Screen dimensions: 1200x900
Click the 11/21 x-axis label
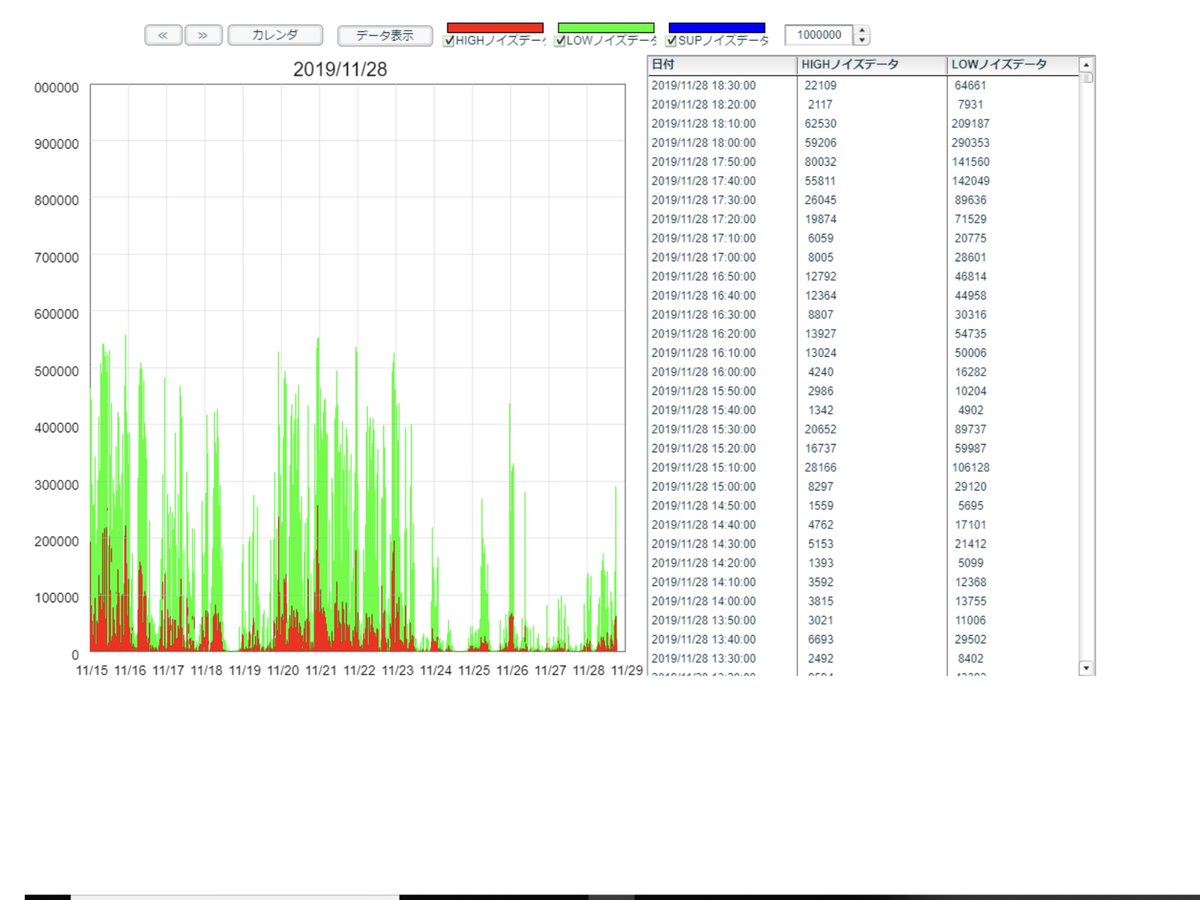click(x=320, y=670)
